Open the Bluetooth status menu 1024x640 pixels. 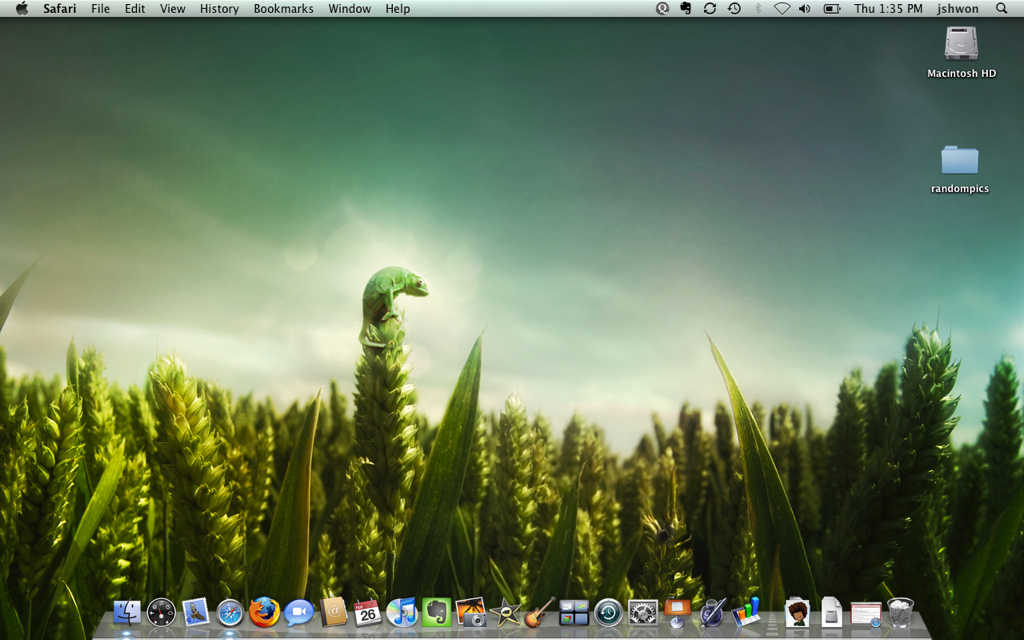(x=758, y=8)
